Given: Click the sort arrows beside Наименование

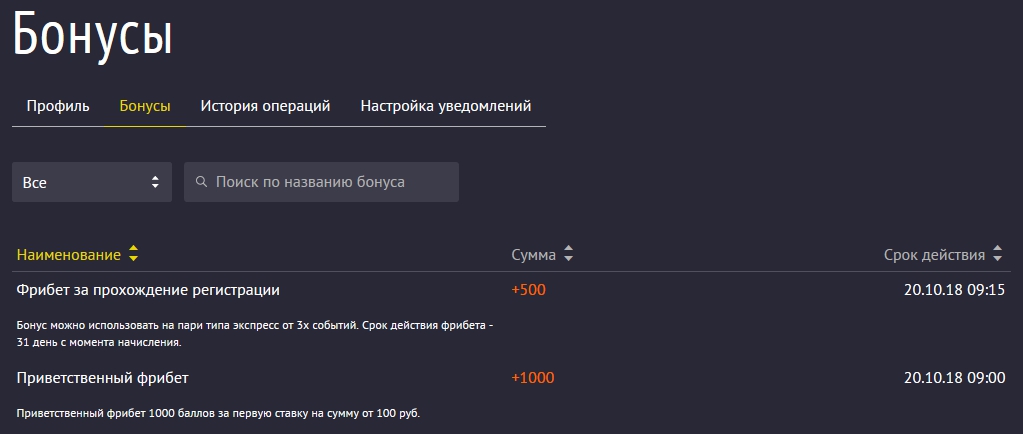Looking at the screenshot, I should (x=133, y=255).
